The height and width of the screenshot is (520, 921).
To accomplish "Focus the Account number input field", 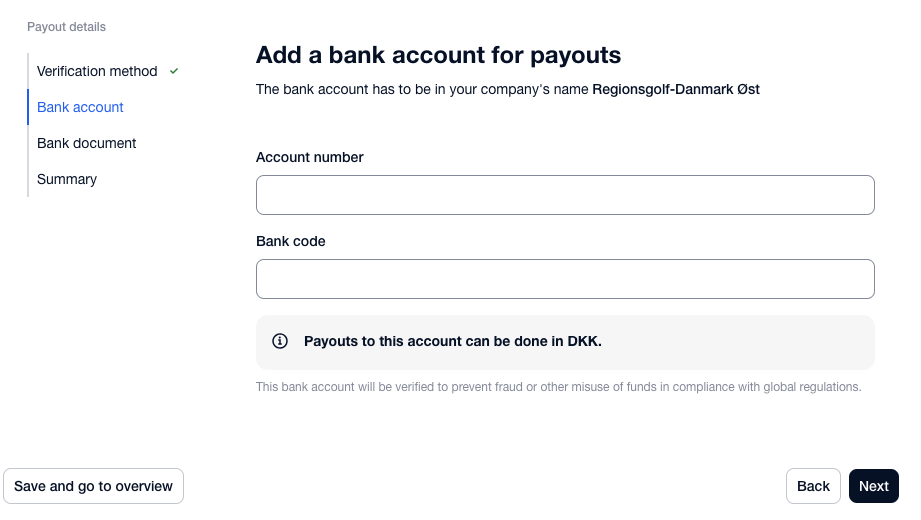I will pos(565,195).
